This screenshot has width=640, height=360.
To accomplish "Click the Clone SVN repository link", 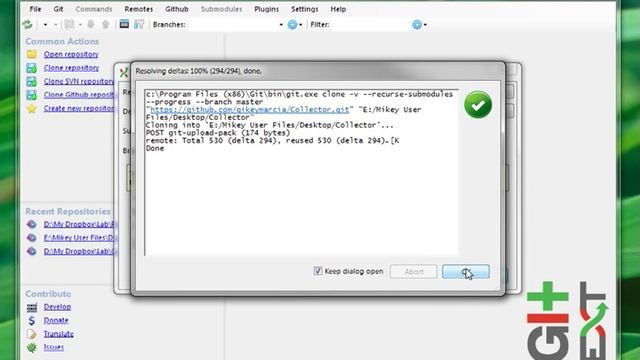I will [78, 81].
